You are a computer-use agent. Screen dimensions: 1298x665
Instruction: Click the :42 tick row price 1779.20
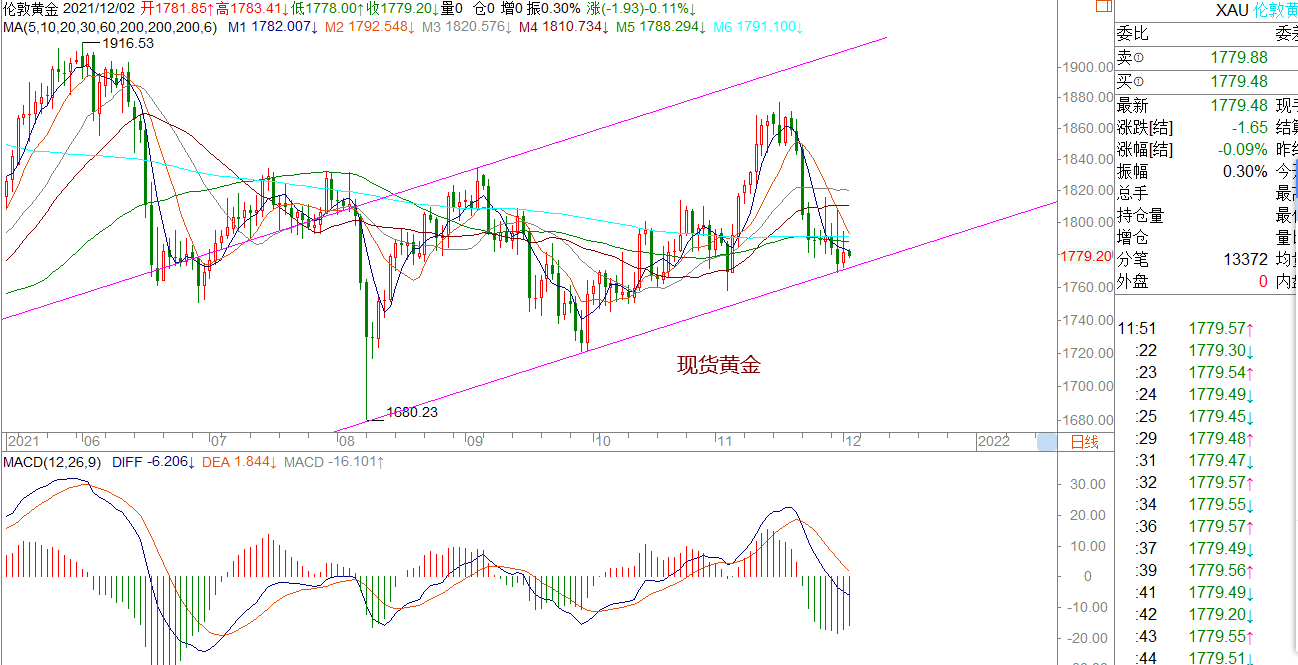click(1217, 614)
